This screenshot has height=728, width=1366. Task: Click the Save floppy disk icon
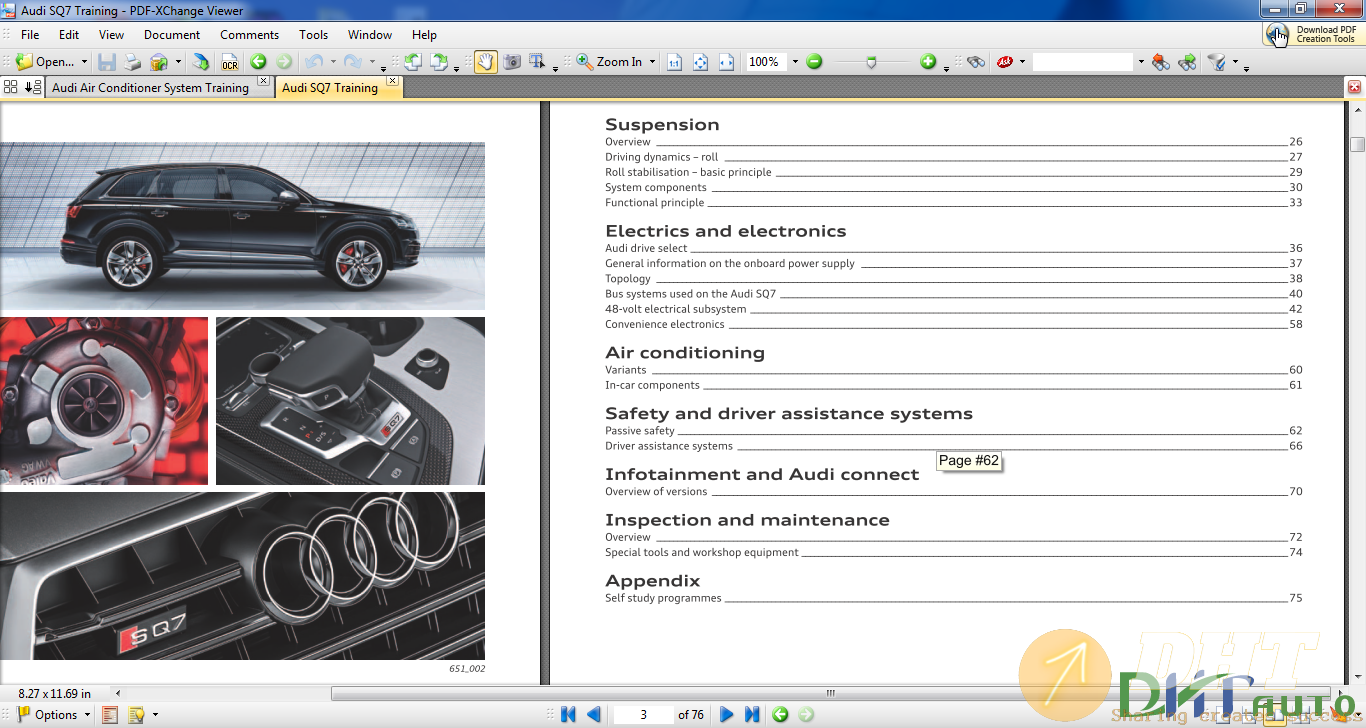107,62
